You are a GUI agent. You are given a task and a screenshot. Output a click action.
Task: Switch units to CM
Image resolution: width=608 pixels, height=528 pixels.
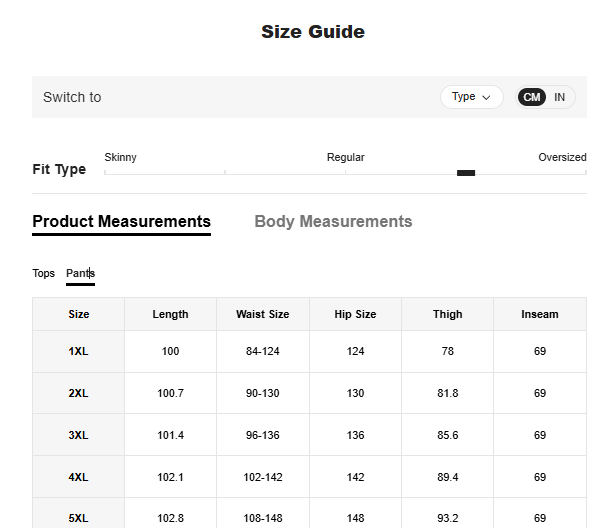coord(532,97)
